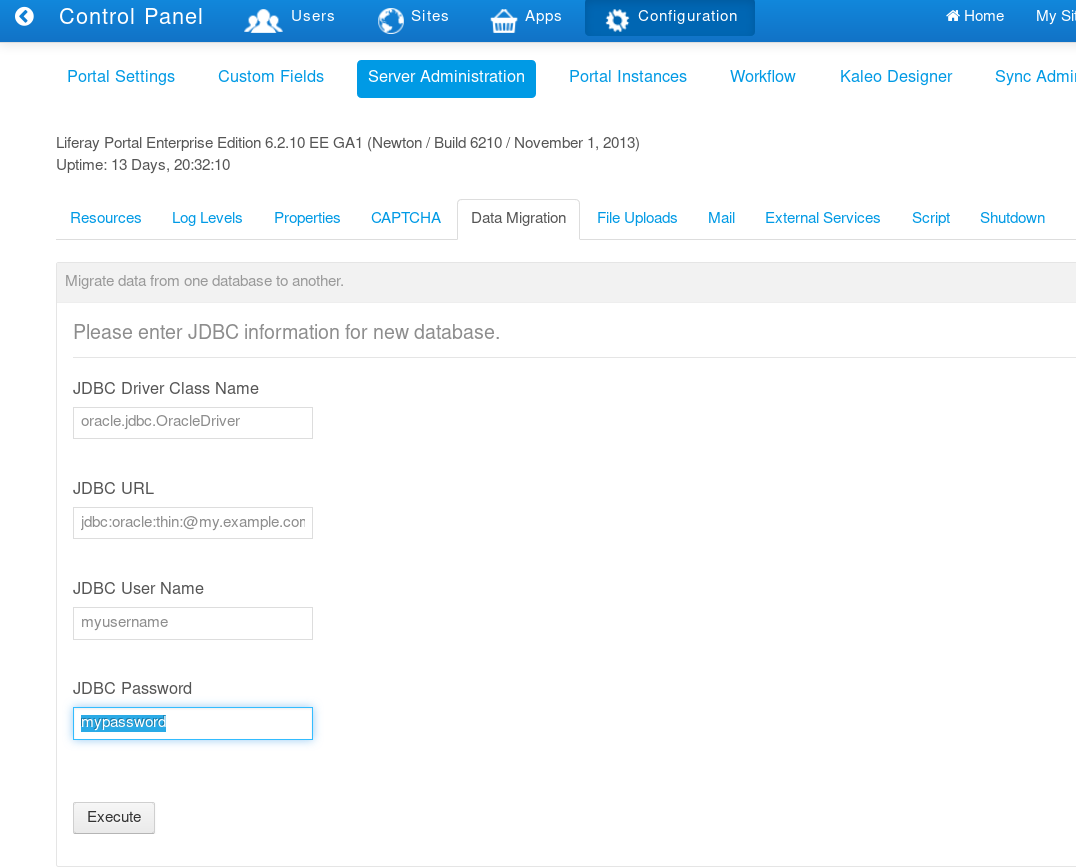Click inside the JDBC Driver Class Name field
1076x867 pixels.
[192, 422]
